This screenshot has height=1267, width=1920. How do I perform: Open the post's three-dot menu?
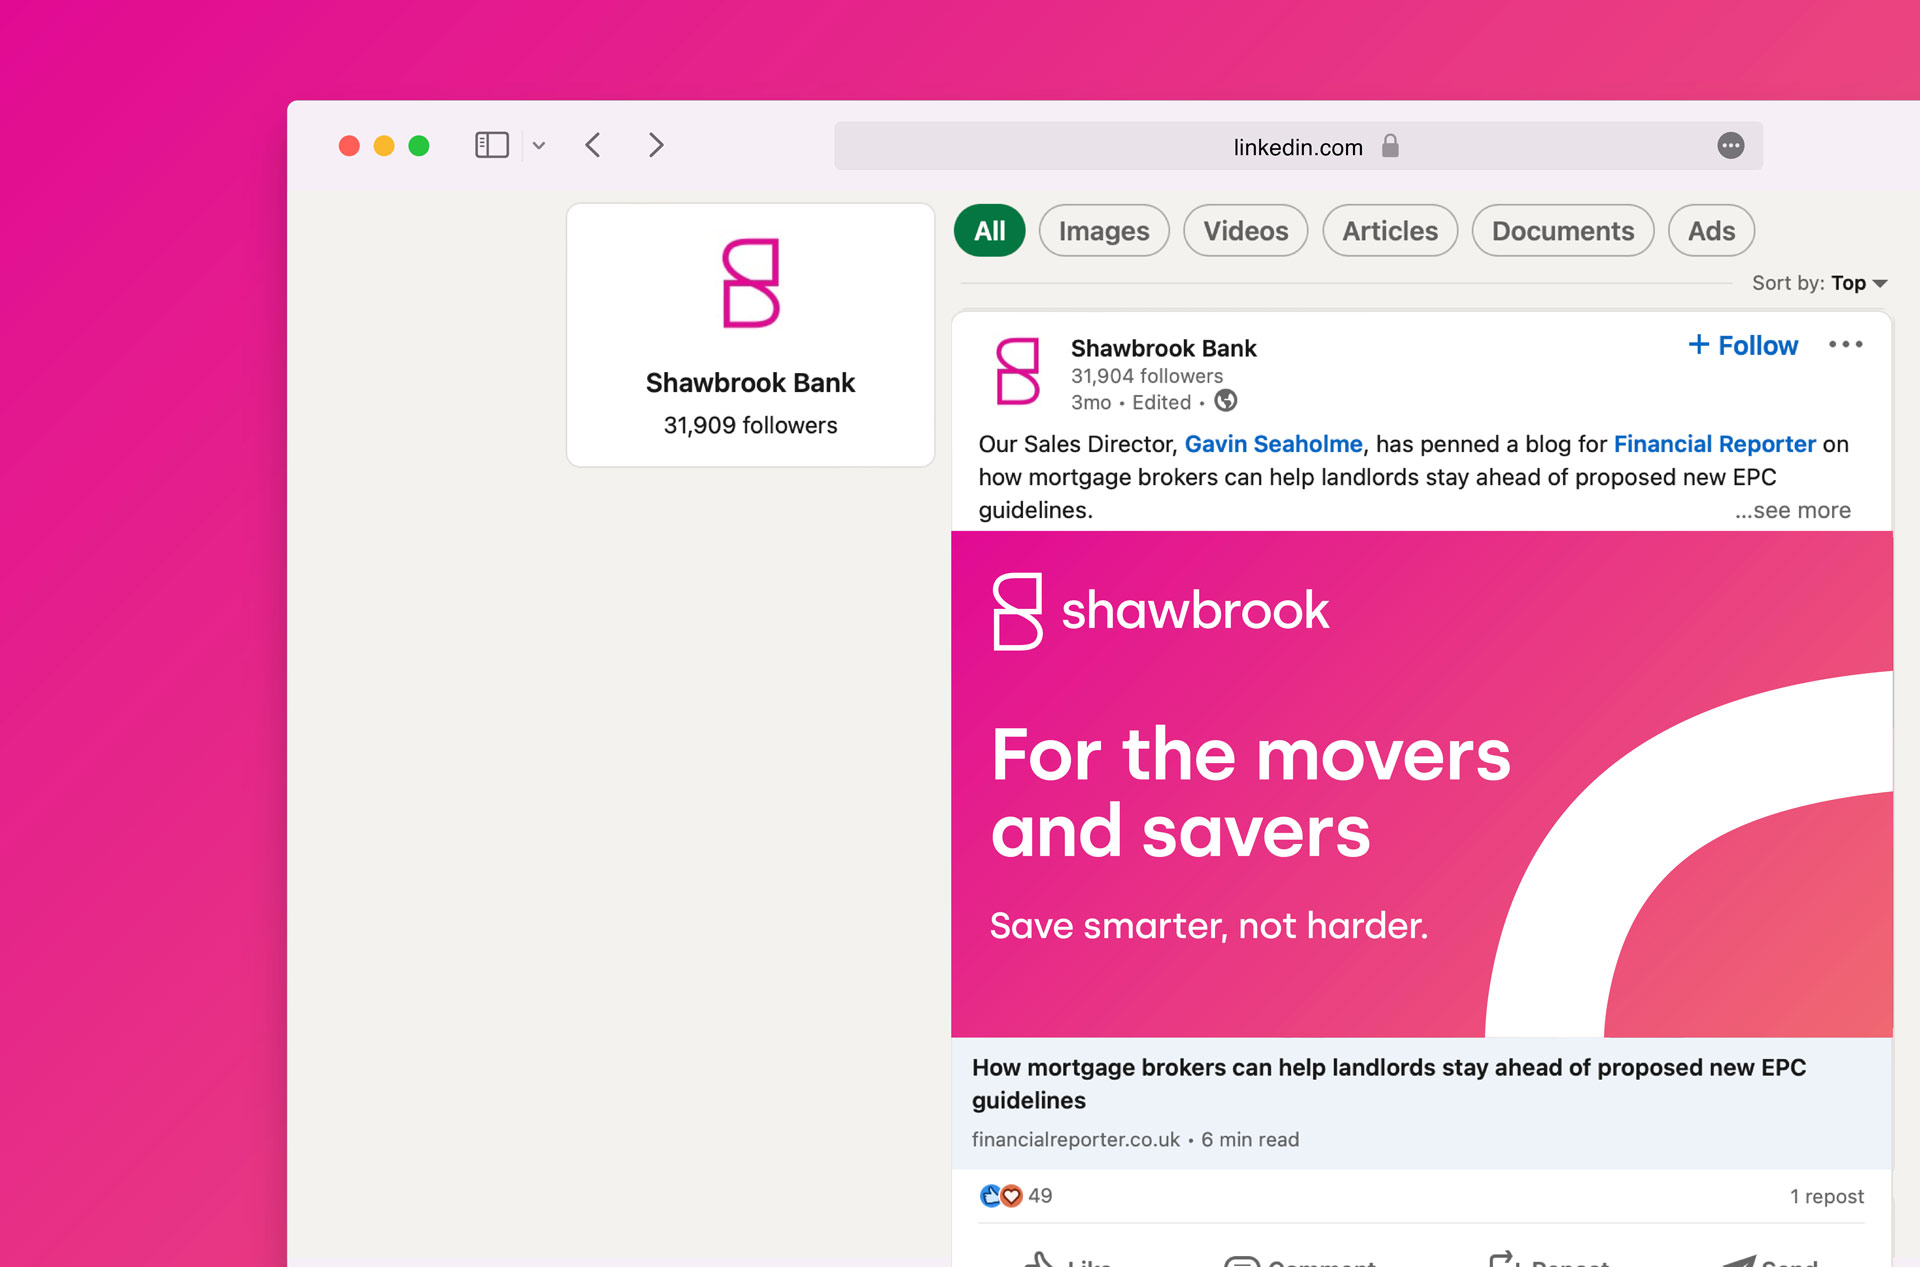(1845, 345)
